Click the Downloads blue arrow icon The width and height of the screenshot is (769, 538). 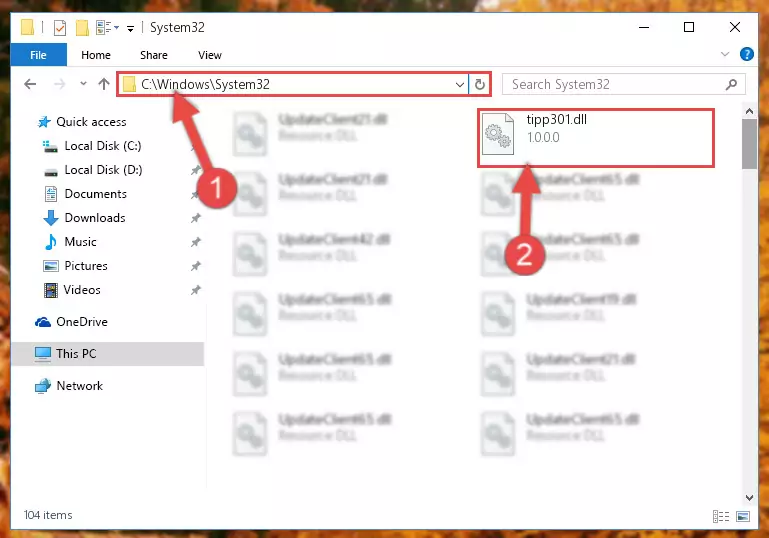51,218
